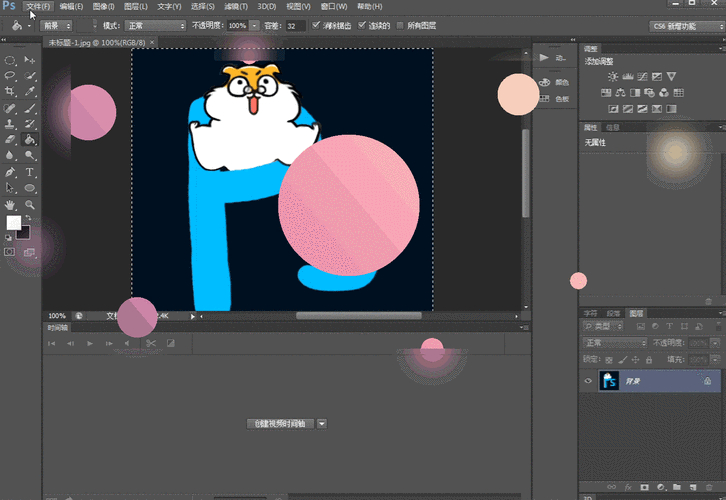
Task: Enable the 所有图层 checkbox
Action: pos(401,25)
